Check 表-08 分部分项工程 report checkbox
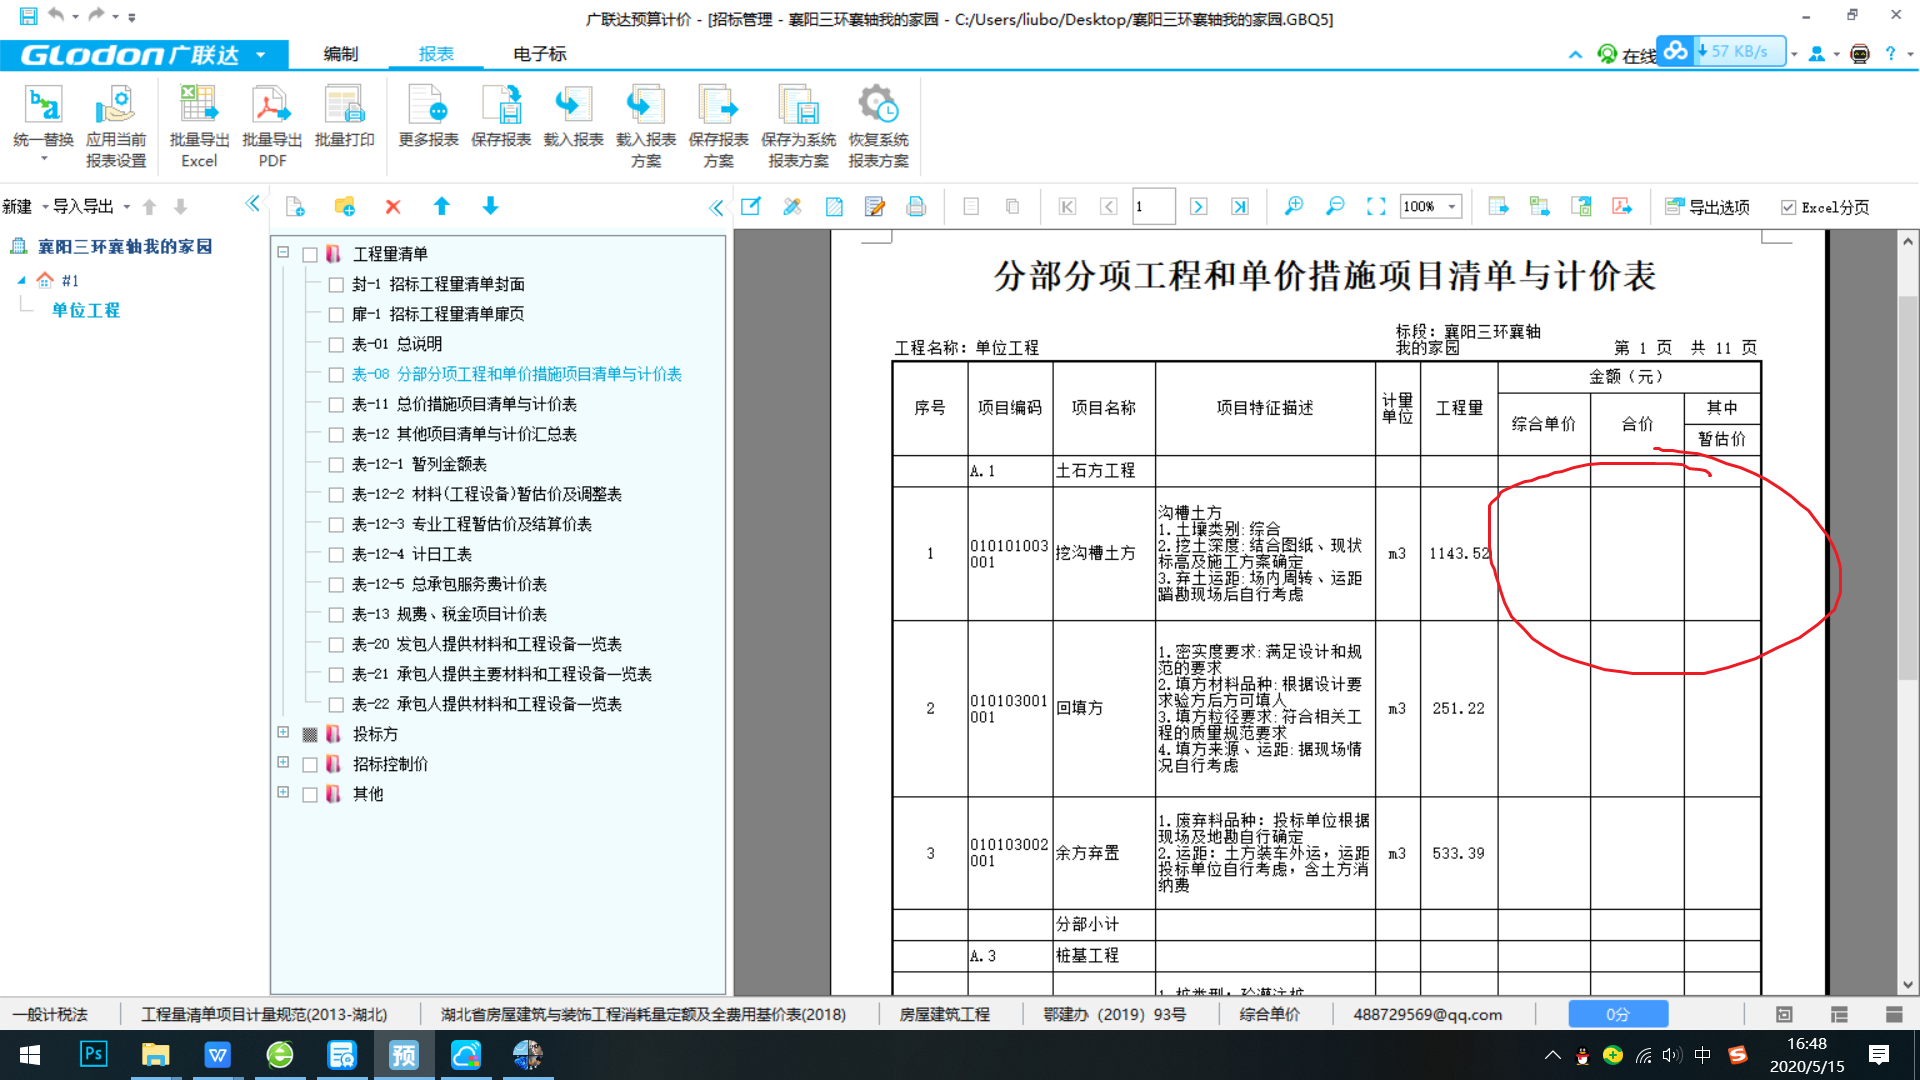Screen dimensions: 1920x1080 pyautogui.click(x=336, y=375)
